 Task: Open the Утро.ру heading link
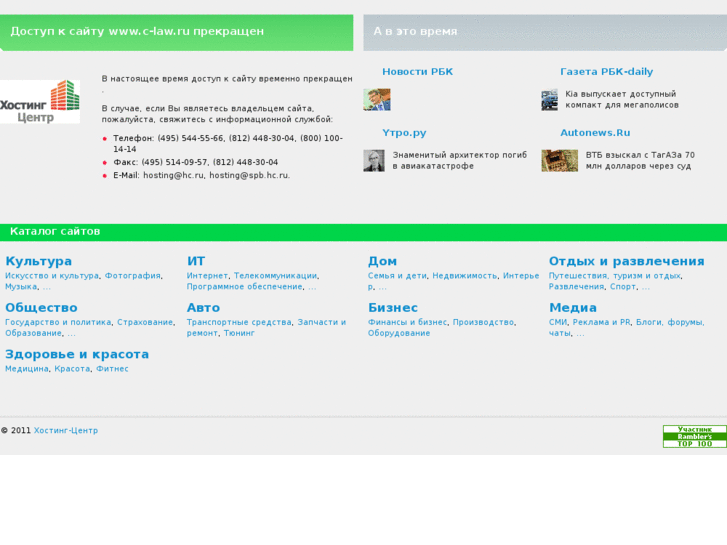(404, 133)
